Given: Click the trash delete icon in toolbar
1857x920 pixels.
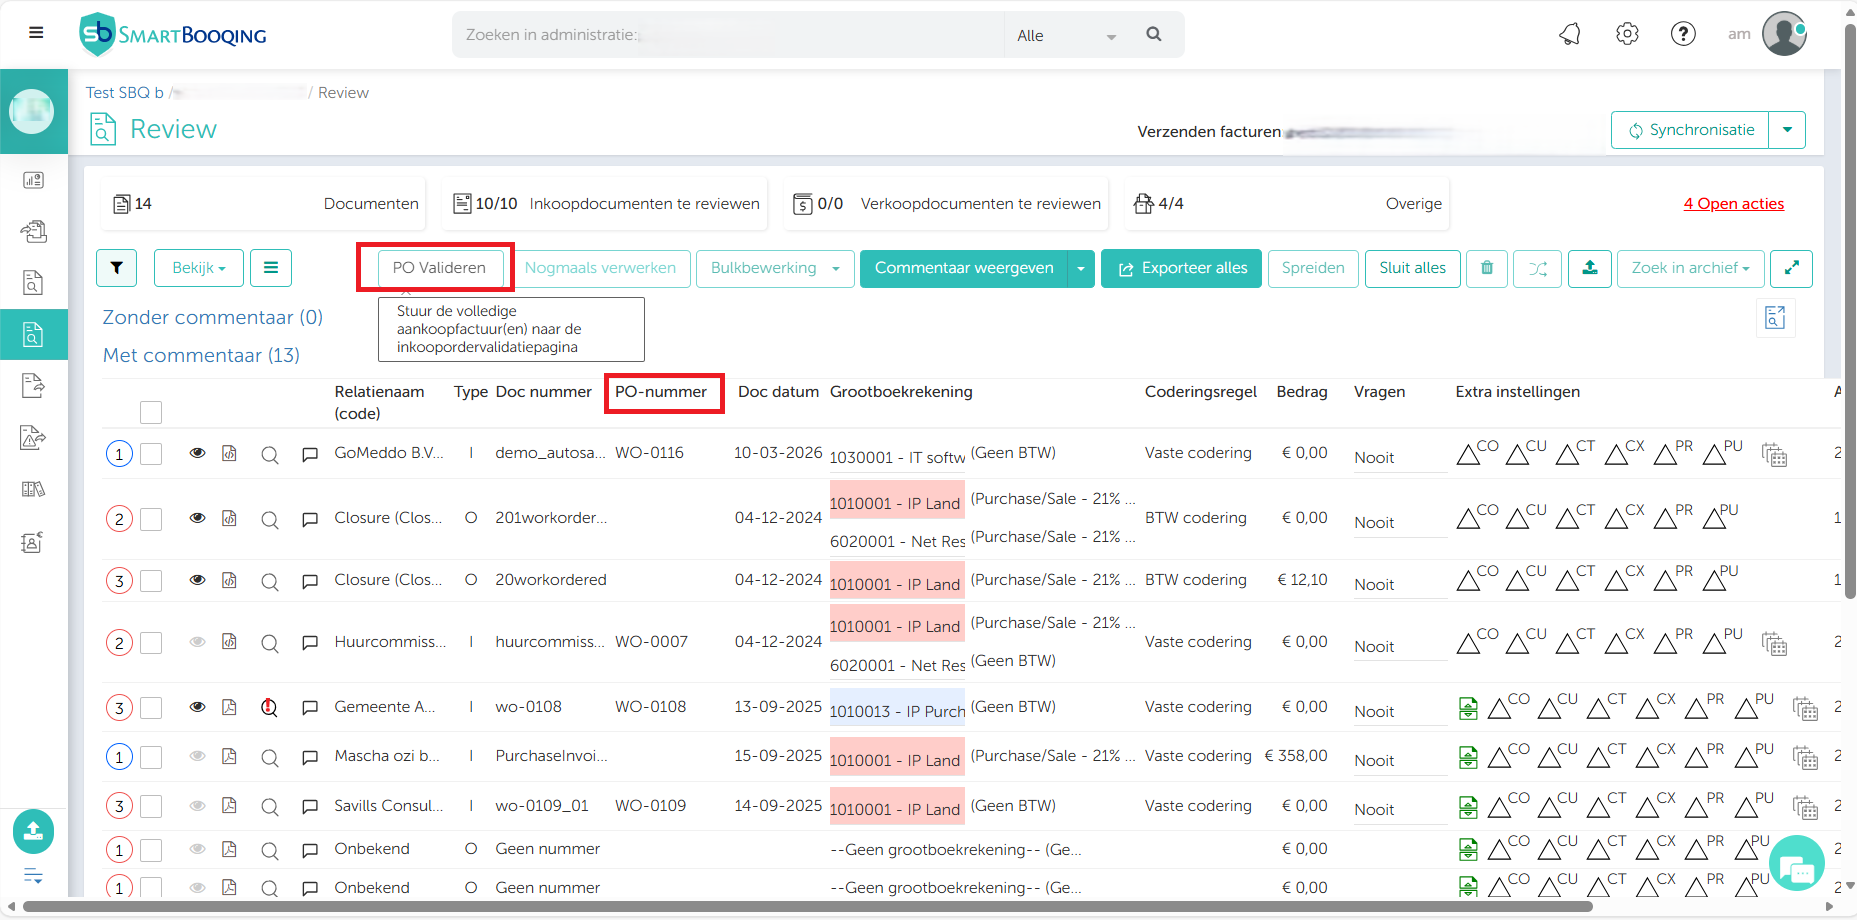Looking at the screenshot, I should 1487,268.
